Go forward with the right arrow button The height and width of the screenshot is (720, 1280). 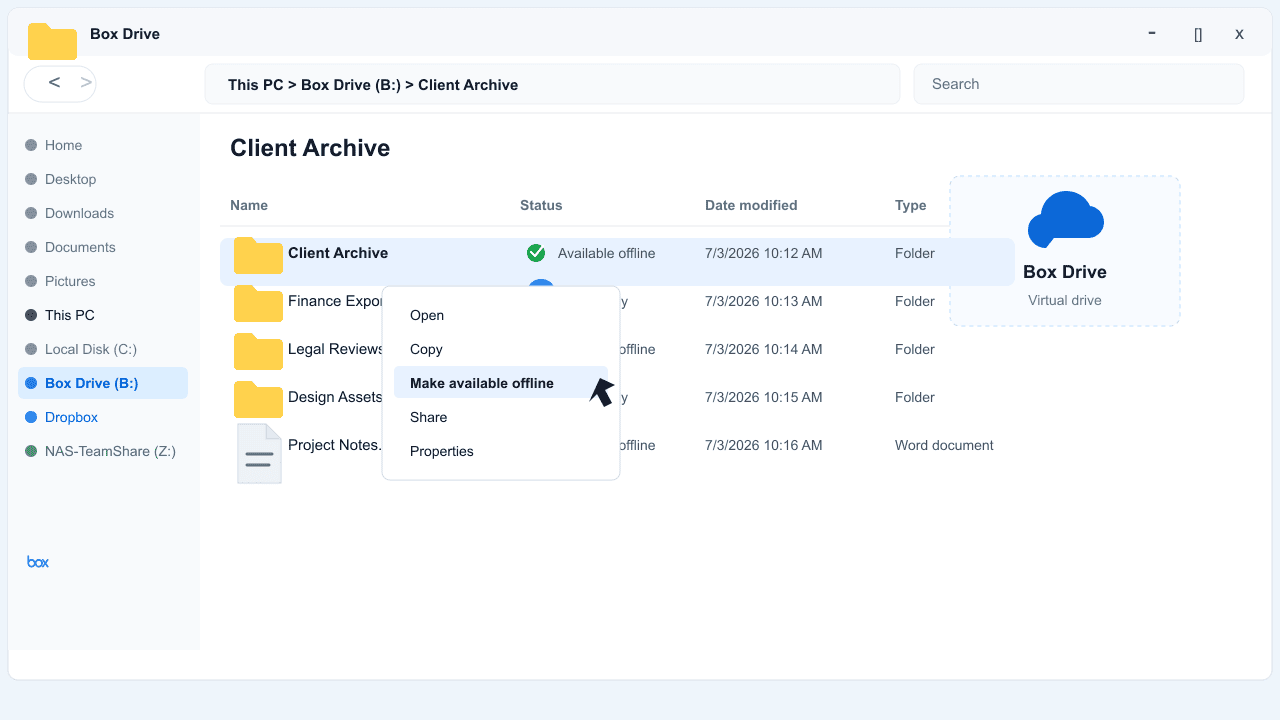coord(86,83)
